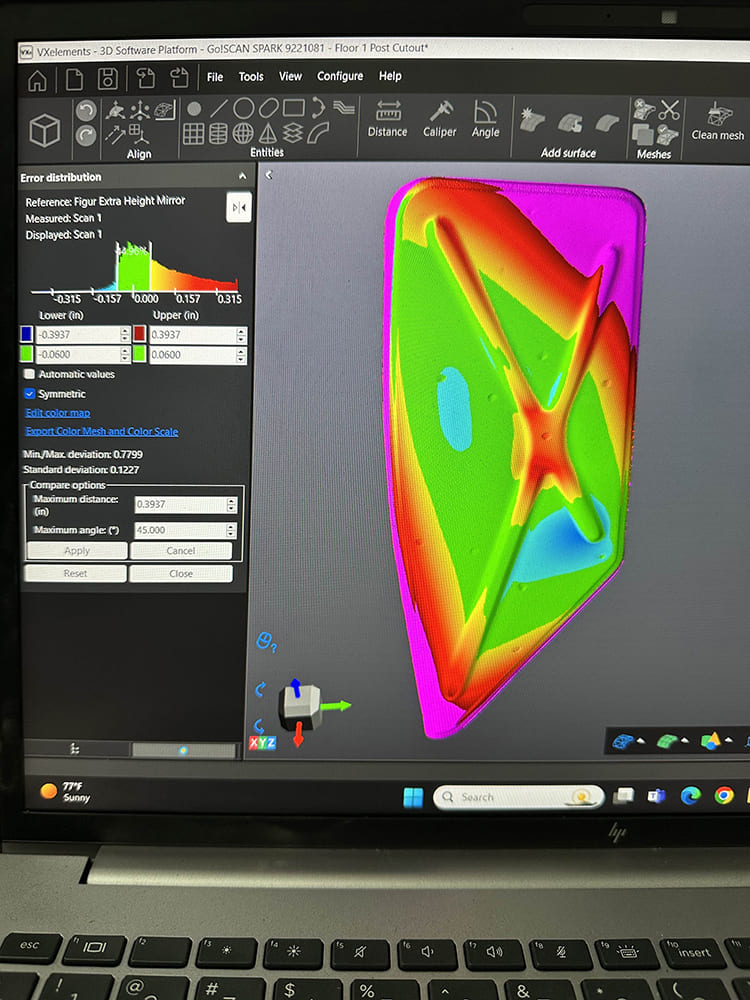Open the weather widget showing 77°F Sunny
The image size is (750, 1000).
65,792
